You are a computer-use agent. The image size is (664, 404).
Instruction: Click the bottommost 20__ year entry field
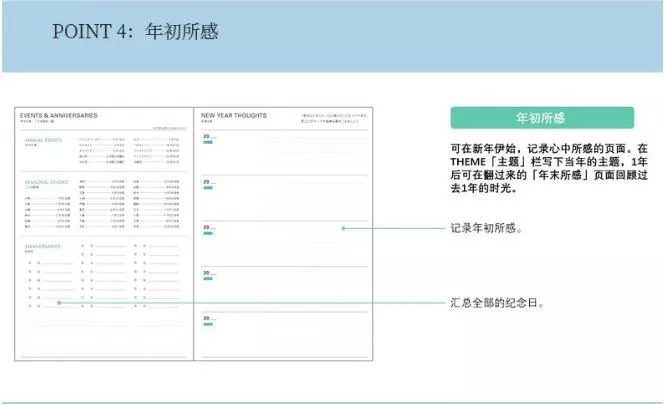tap(209, 318)
